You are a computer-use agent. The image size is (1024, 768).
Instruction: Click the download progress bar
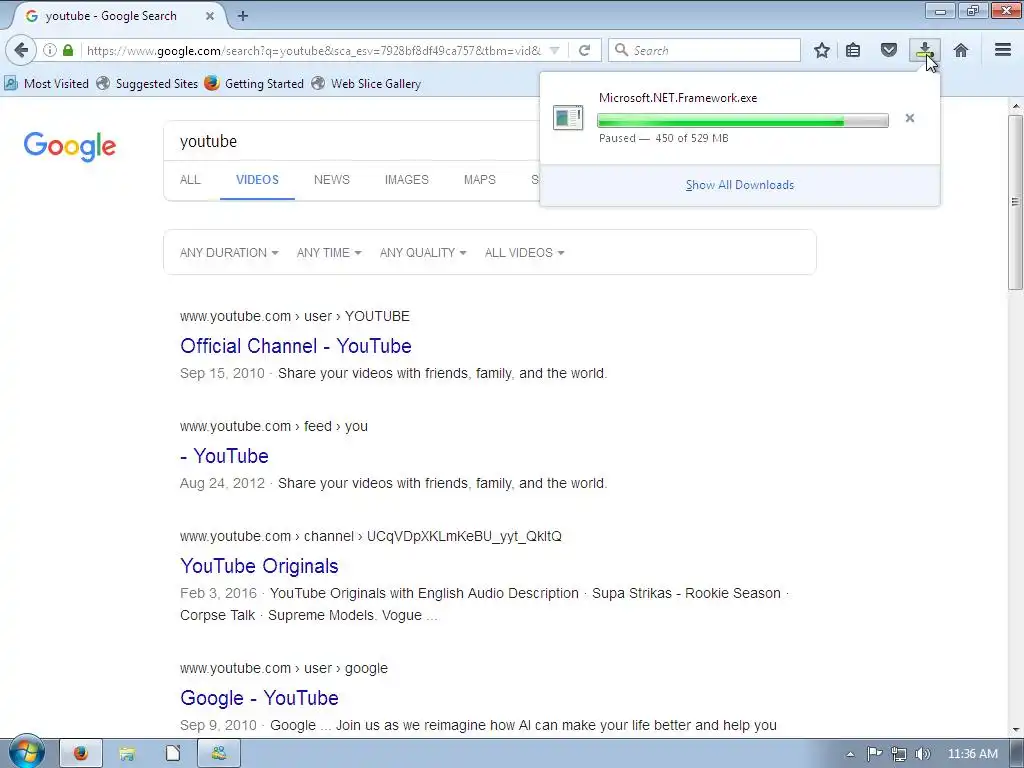pos(743,120)
